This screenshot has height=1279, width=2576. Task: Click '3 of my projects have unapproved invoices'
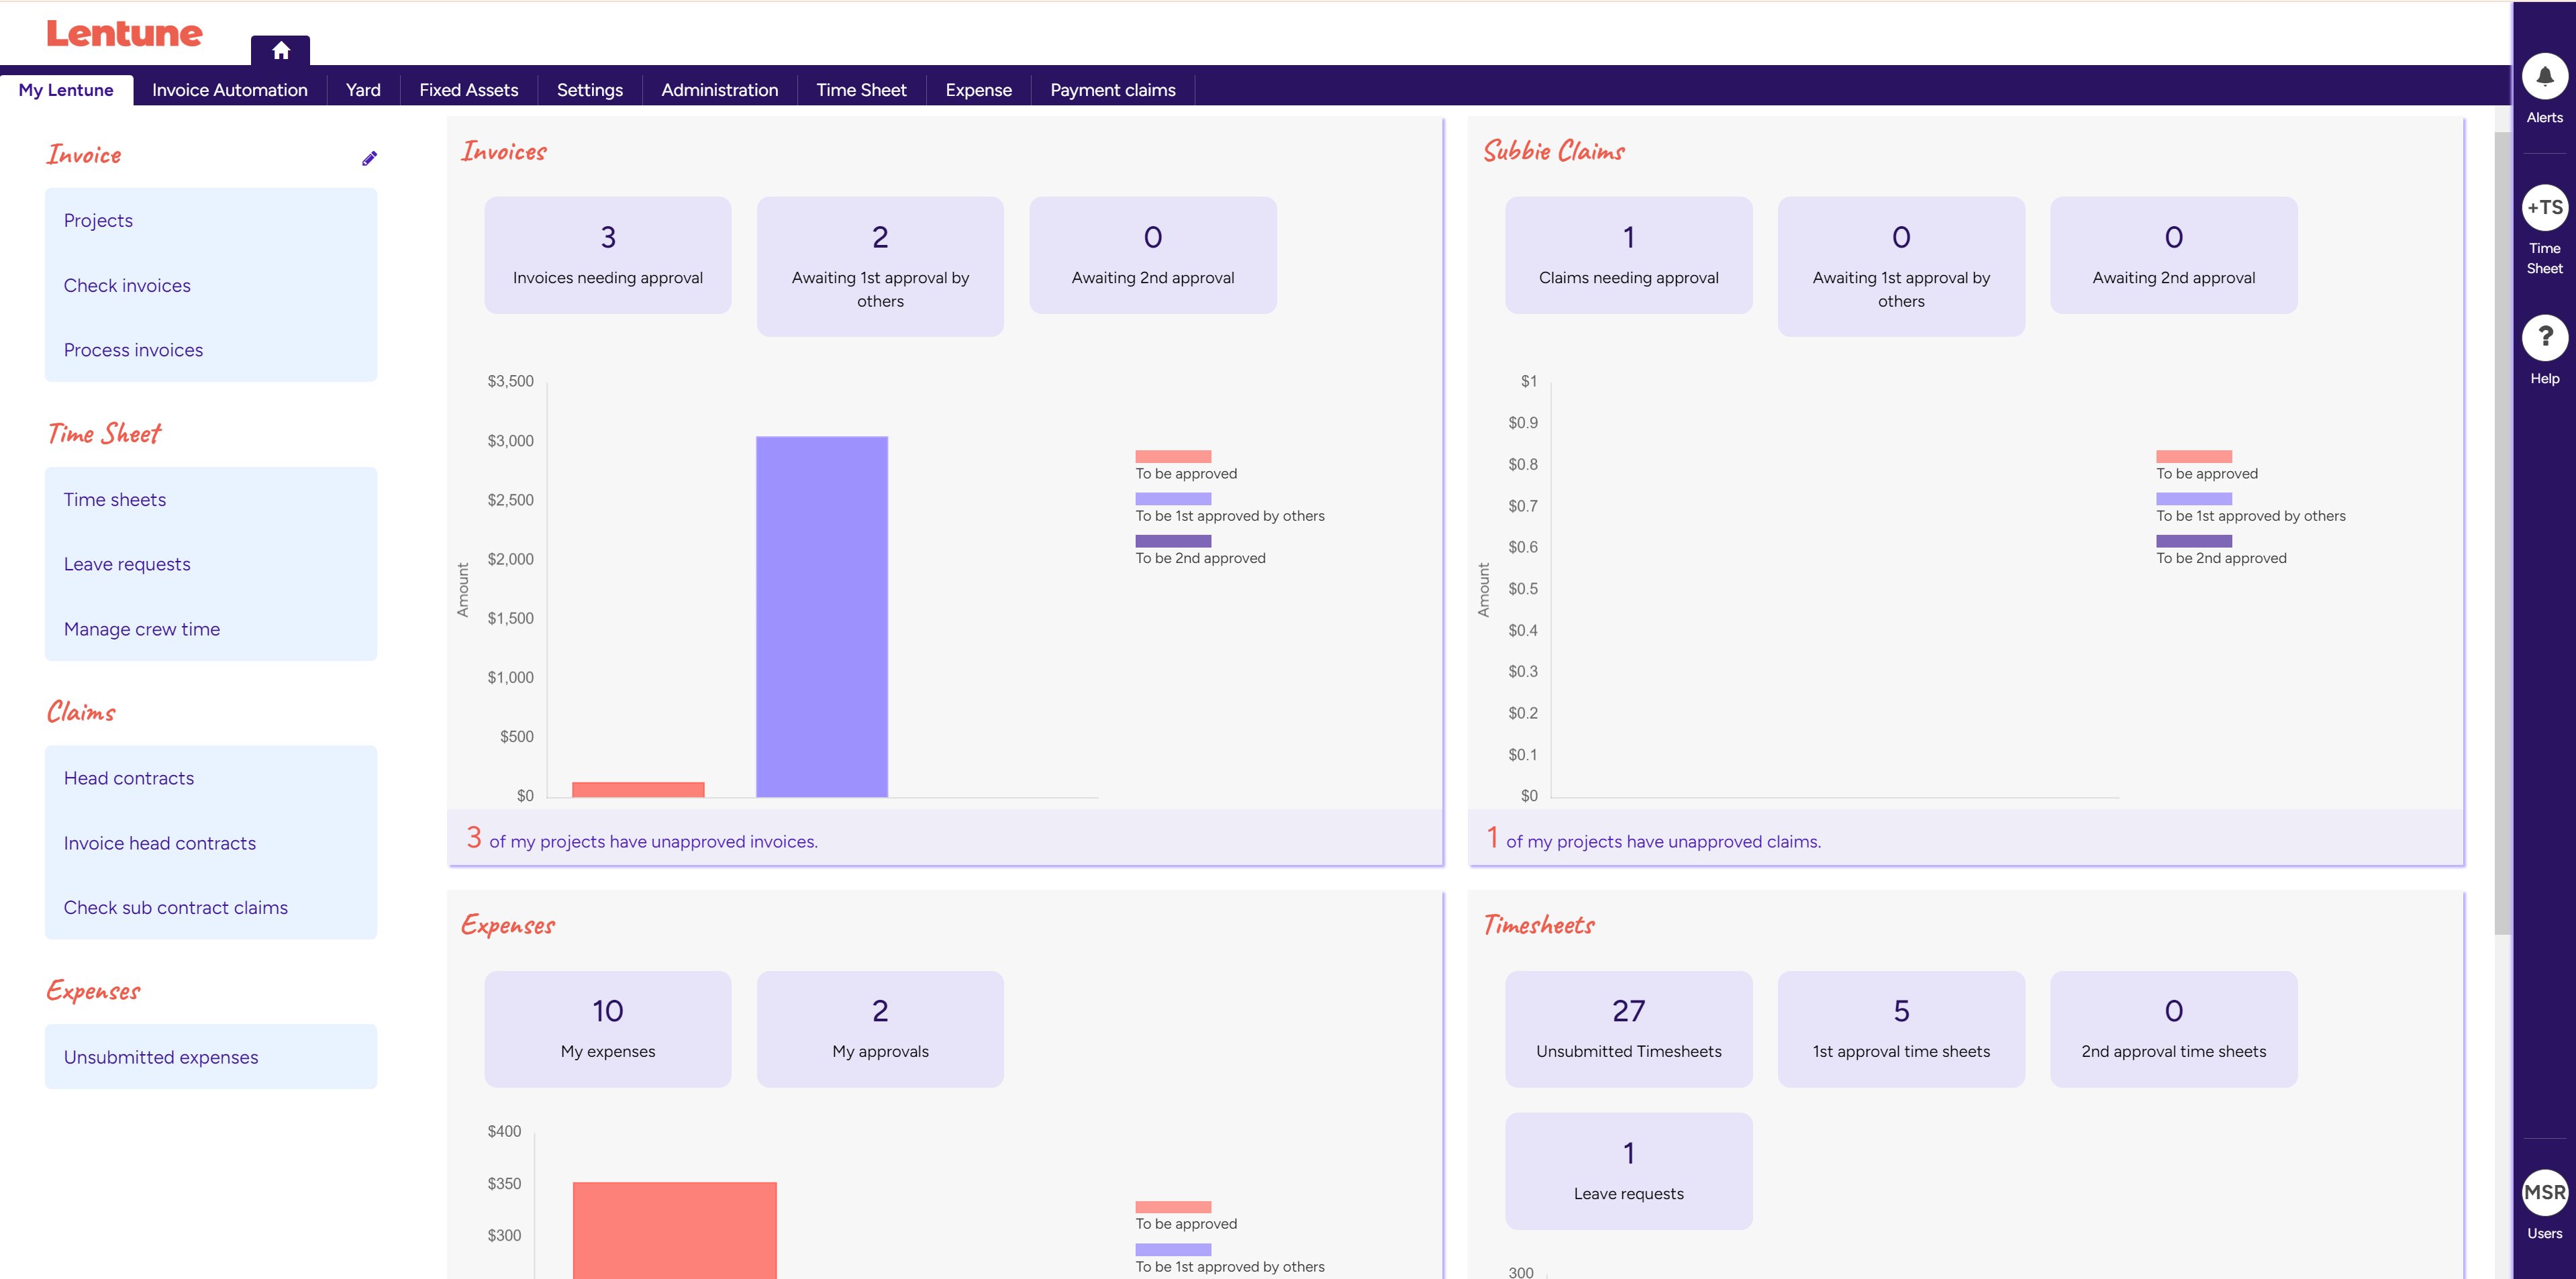tap(642, 839)
